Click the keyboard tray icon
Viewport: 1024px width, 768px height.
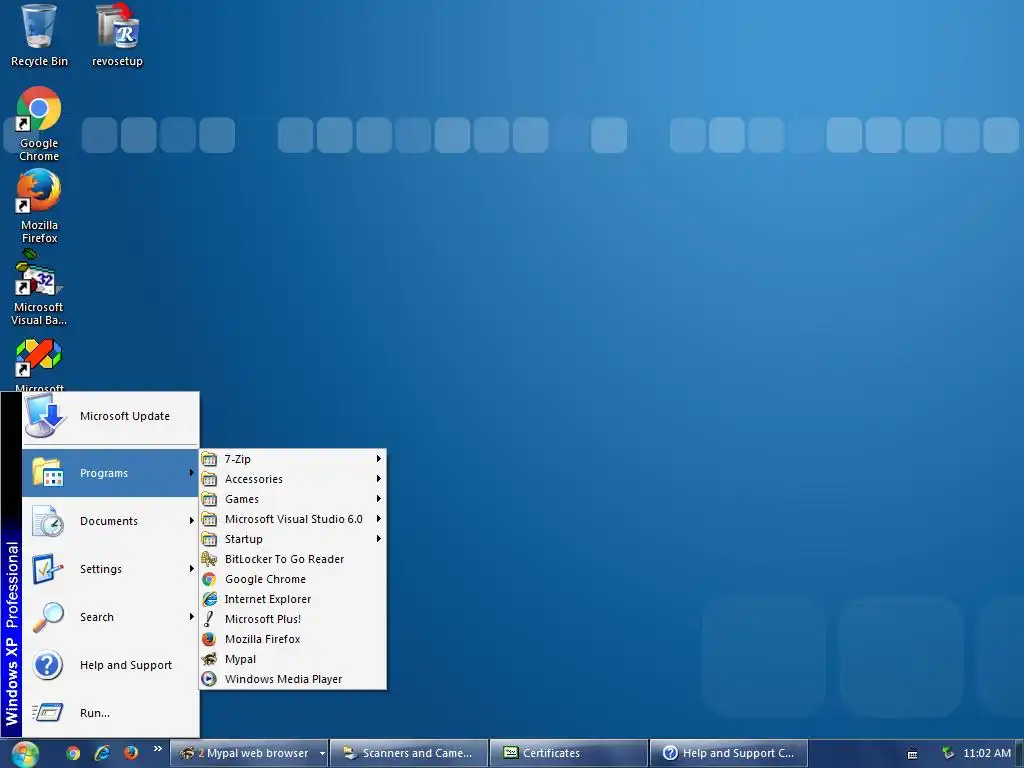[912, 754]
